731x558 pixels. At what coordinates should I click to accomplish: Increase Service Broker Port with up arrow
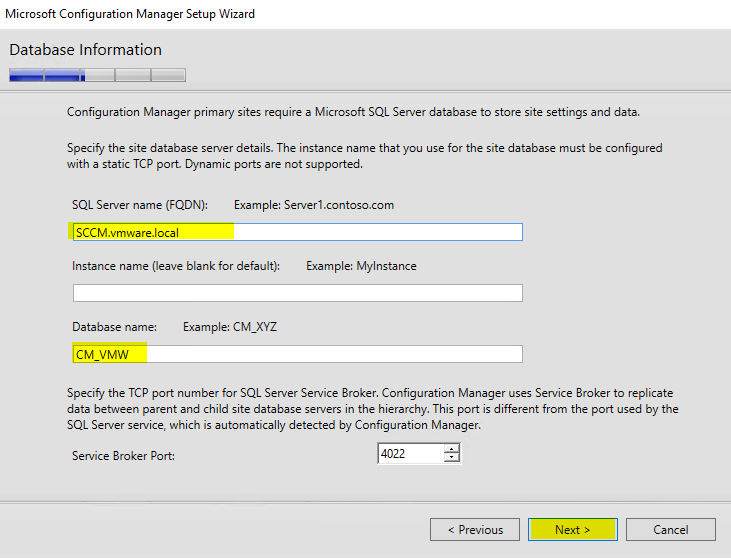pyautogui.click(x=452, y=449)
